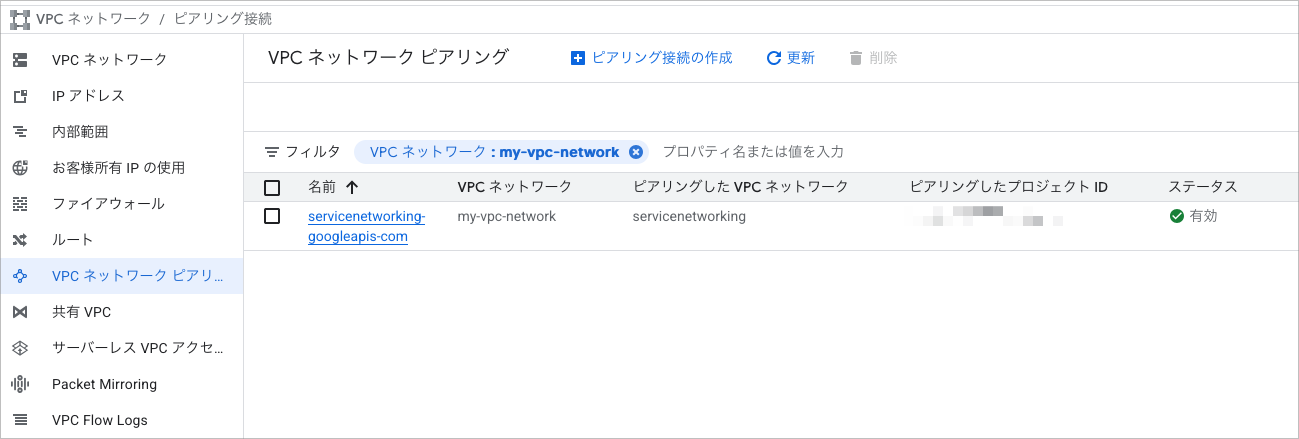Click the VPC ネットワーク sidebar icon

[20, 60]
